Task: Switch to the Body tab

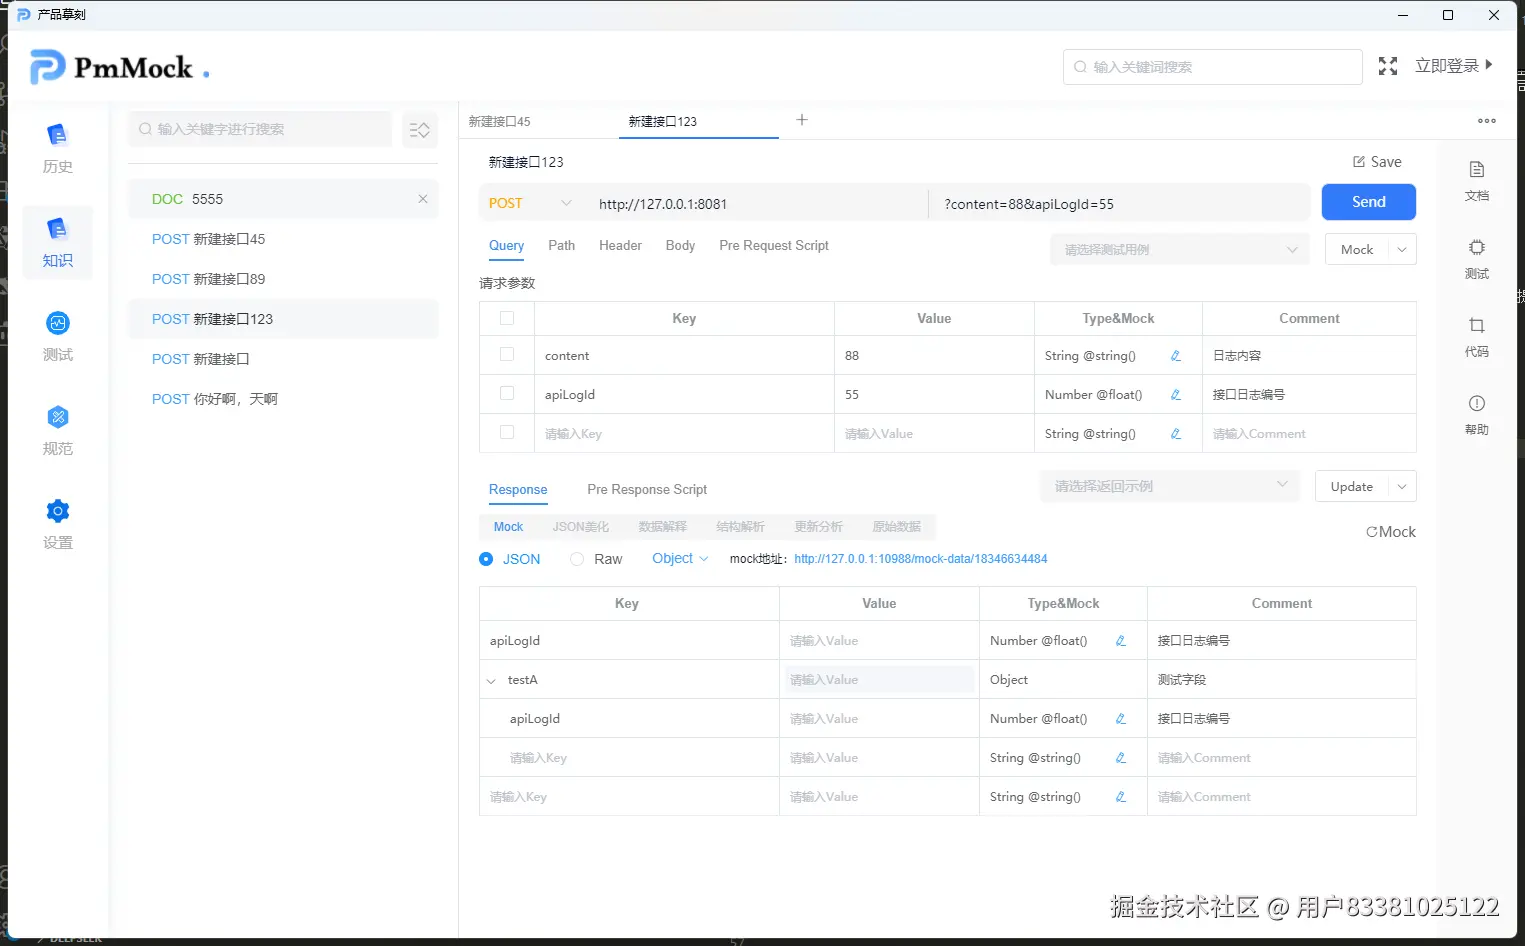Action: [680, 246]
